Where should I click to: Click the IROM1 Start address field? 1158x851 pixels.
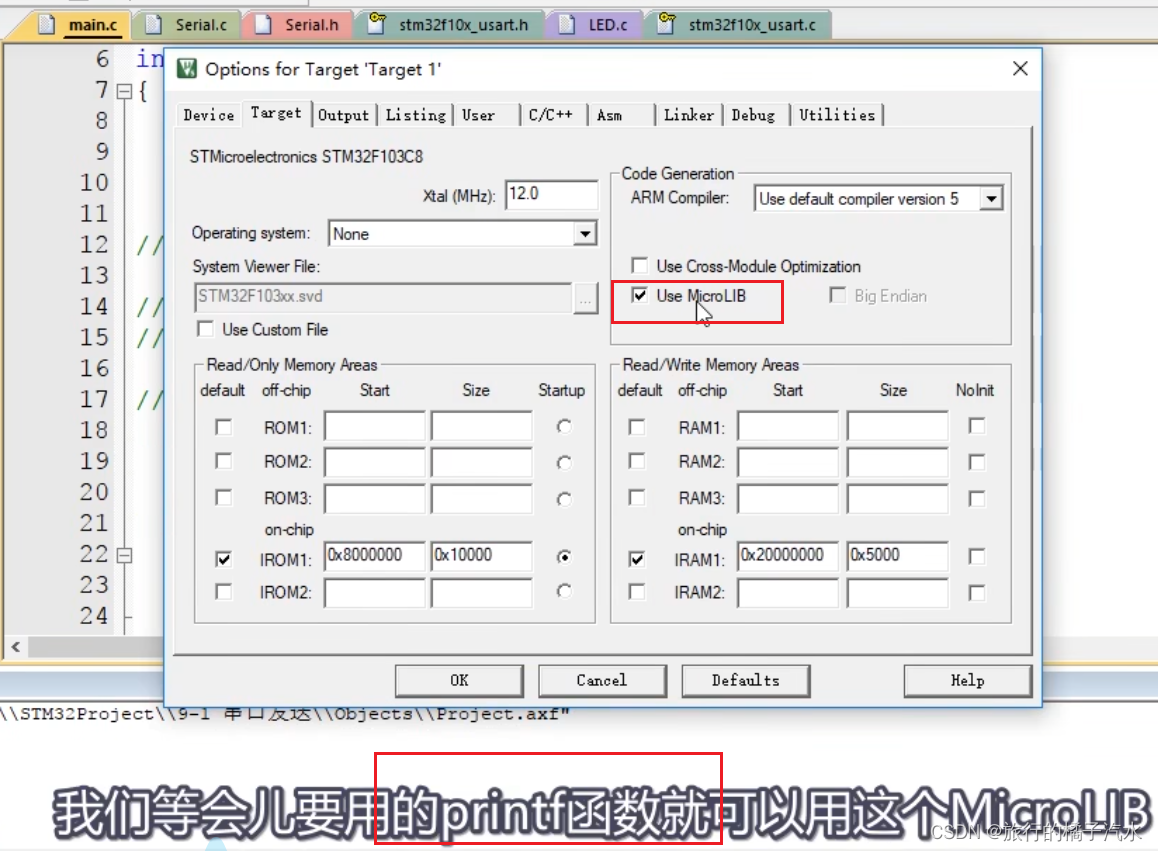pos(374,556)
